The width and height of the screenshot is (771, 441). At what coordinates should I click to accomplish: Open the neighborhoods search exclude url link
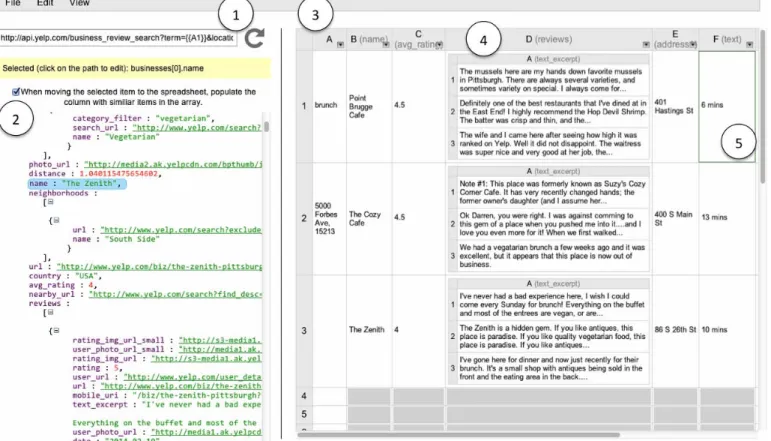181,230
